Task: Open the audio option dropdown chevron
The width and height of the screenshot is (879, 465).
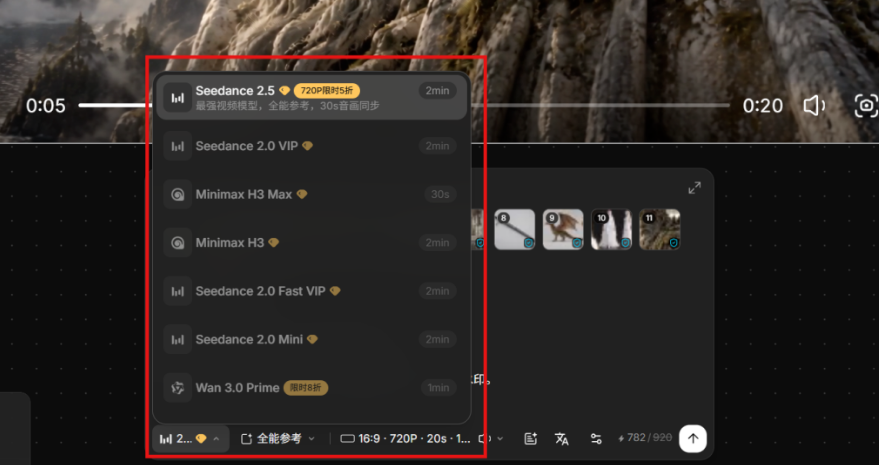Action: click(x=501, y=439)
